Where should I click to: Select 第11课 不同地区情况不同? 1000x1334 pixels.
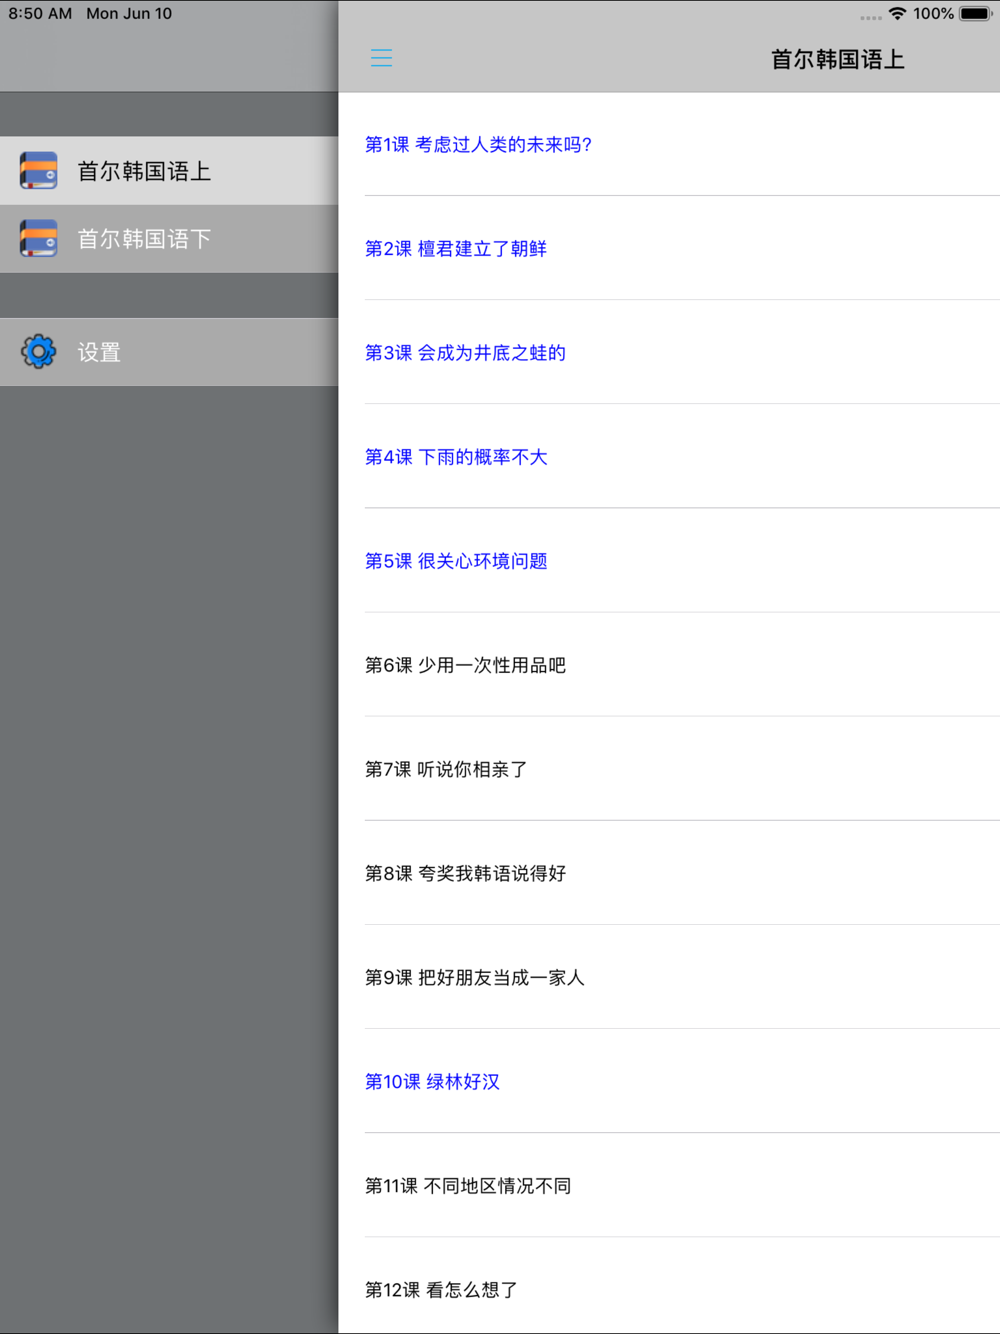coord(669,1185)
